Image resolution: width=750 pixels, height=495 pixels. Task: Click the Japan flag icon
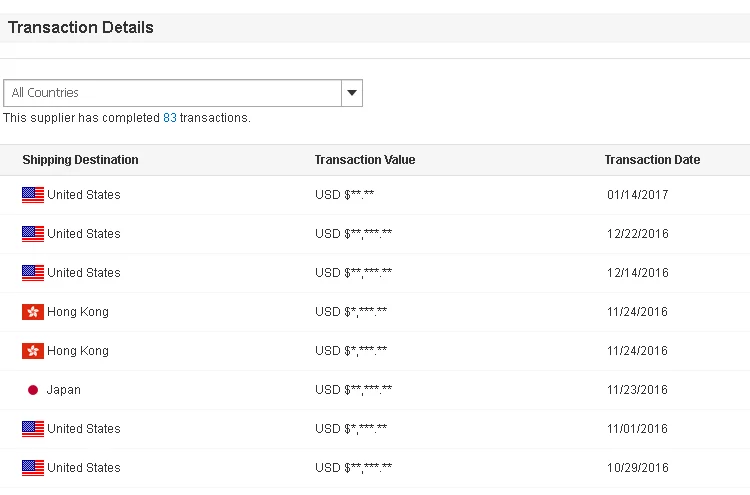point(33,390)
